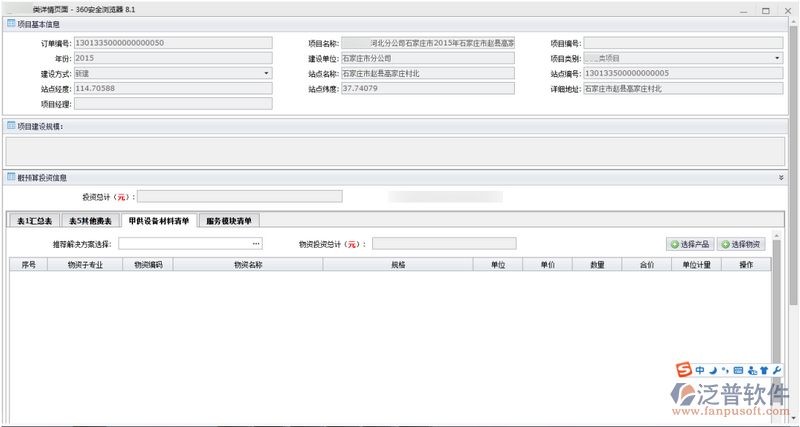Click 单位 column header
The width and height of the screenshot is (800, 427).
[498, 264]
